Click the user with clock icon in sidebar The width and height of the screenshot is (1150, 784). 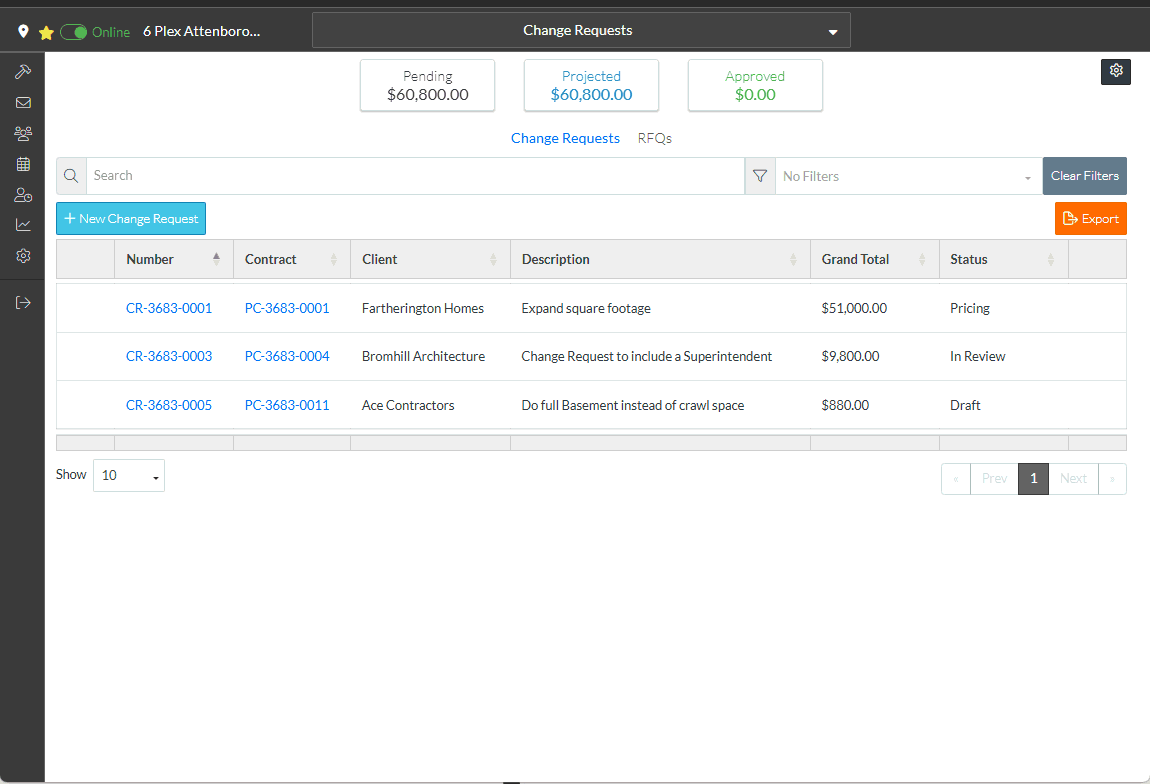pyautogui.click(x=23, y=195)
